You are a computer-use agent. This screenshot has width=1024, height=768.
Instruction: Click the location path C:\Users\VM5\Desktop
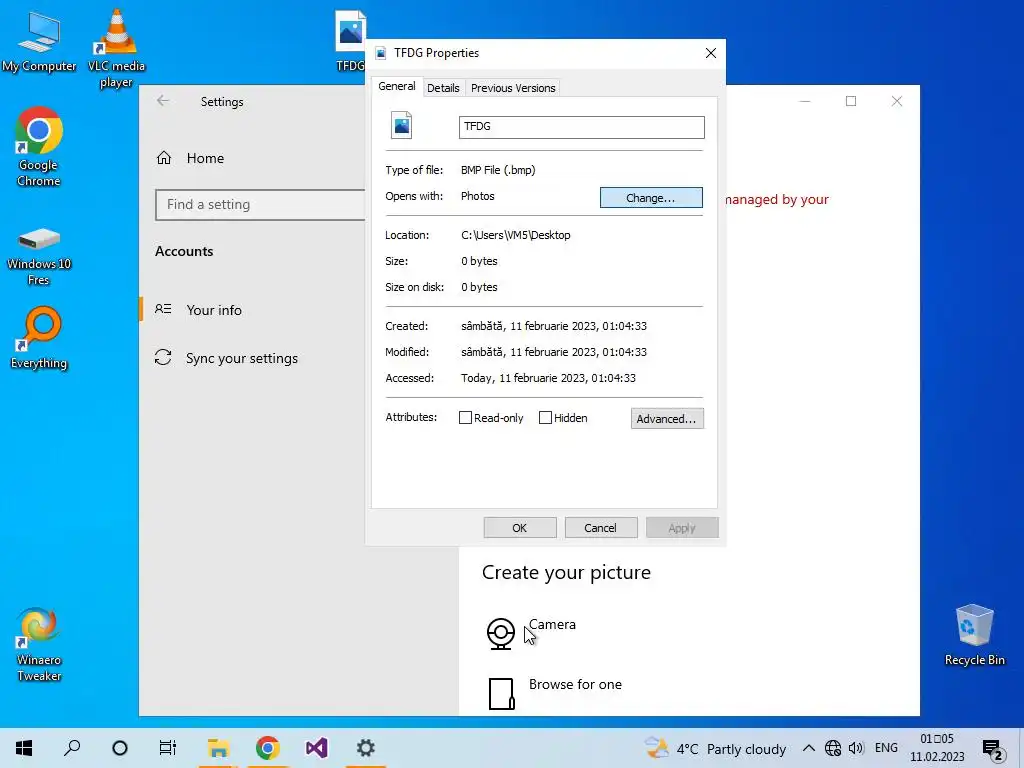click(516, 235)
